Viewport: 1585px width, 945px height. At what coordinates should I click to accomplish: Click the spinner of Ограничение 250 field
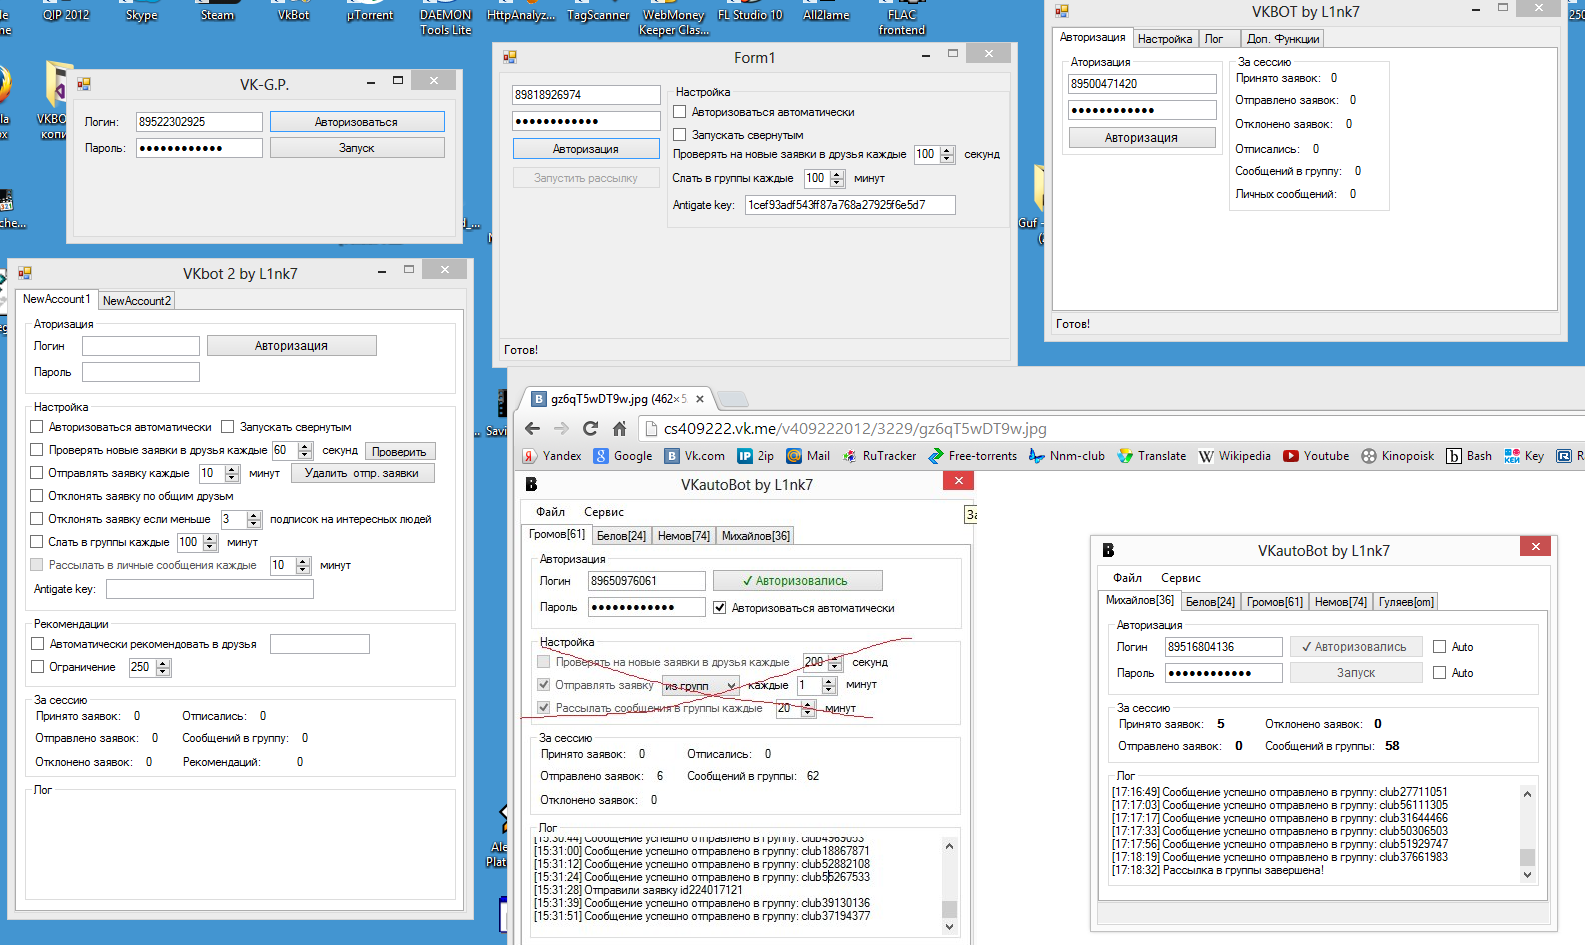pos(163,667)
